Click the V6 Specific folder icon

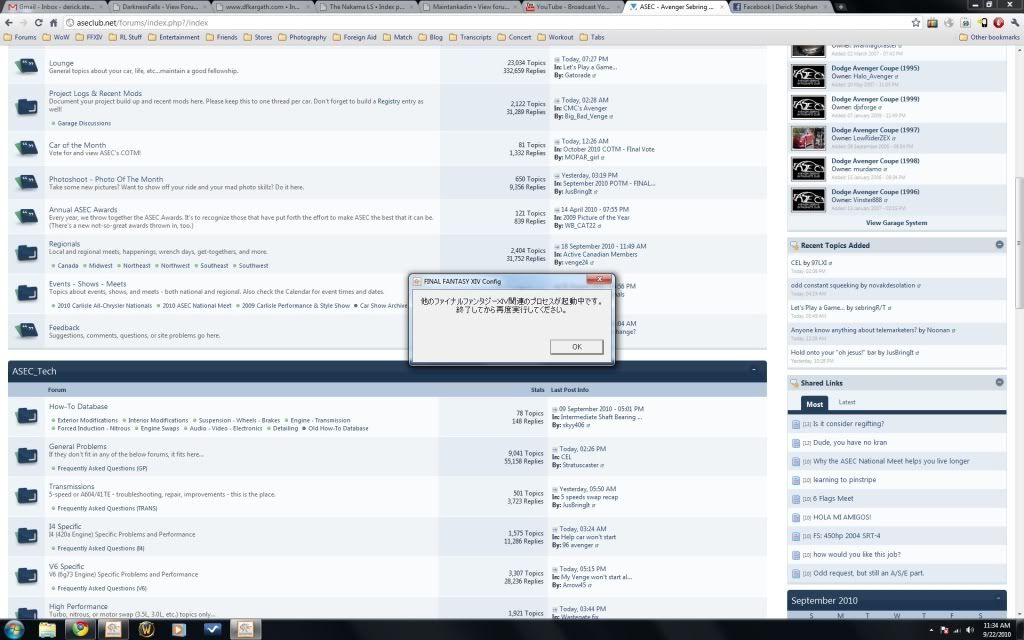(26, 575)
